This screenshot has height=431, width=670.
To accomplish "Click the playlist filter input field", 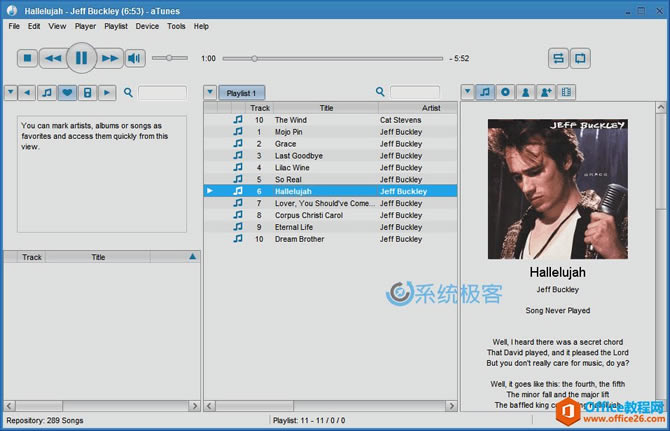I will pos(414,92).
